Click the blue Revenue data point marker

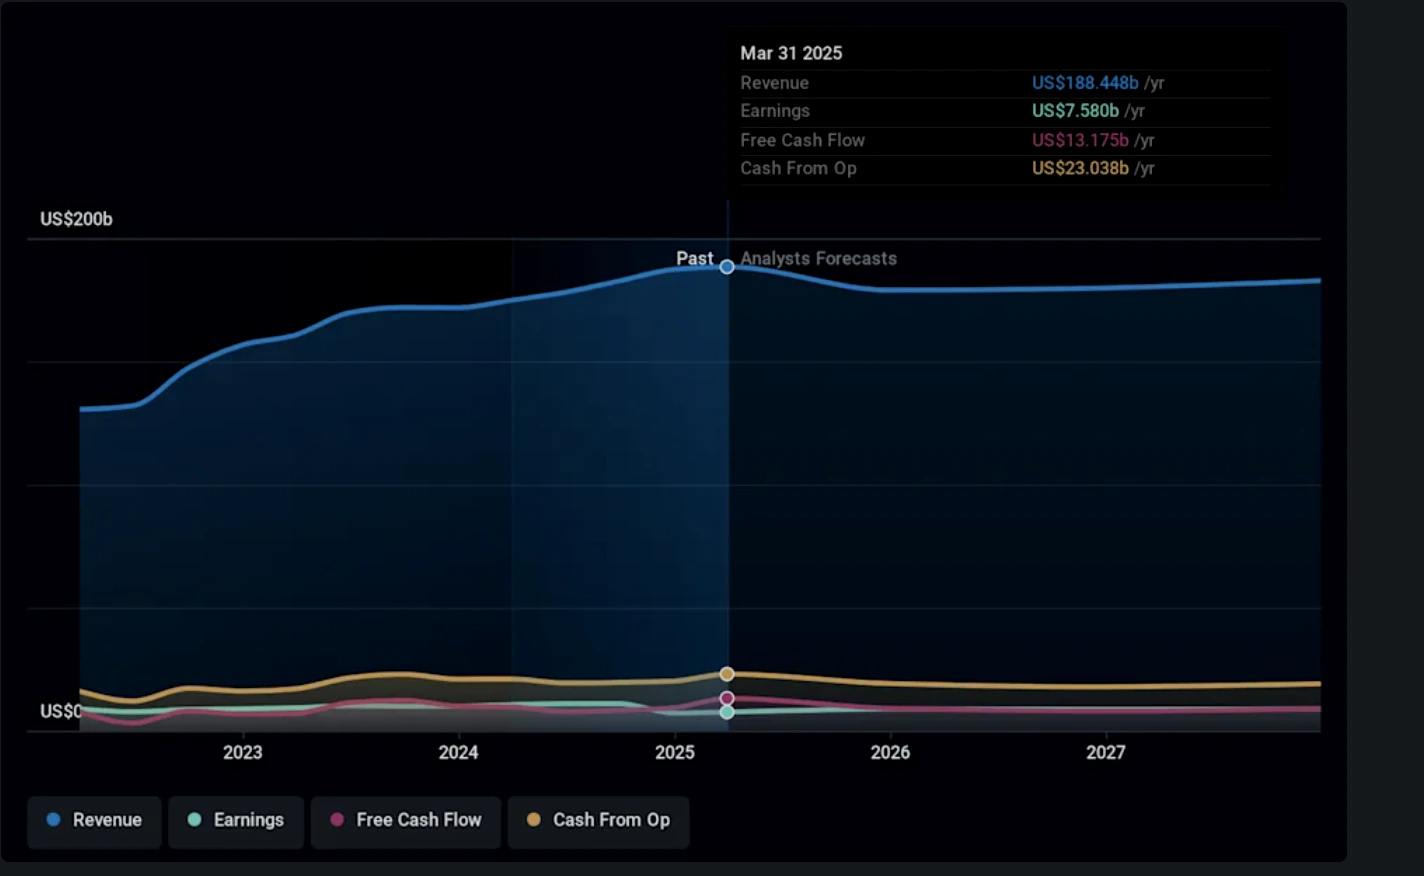[727, 267]
